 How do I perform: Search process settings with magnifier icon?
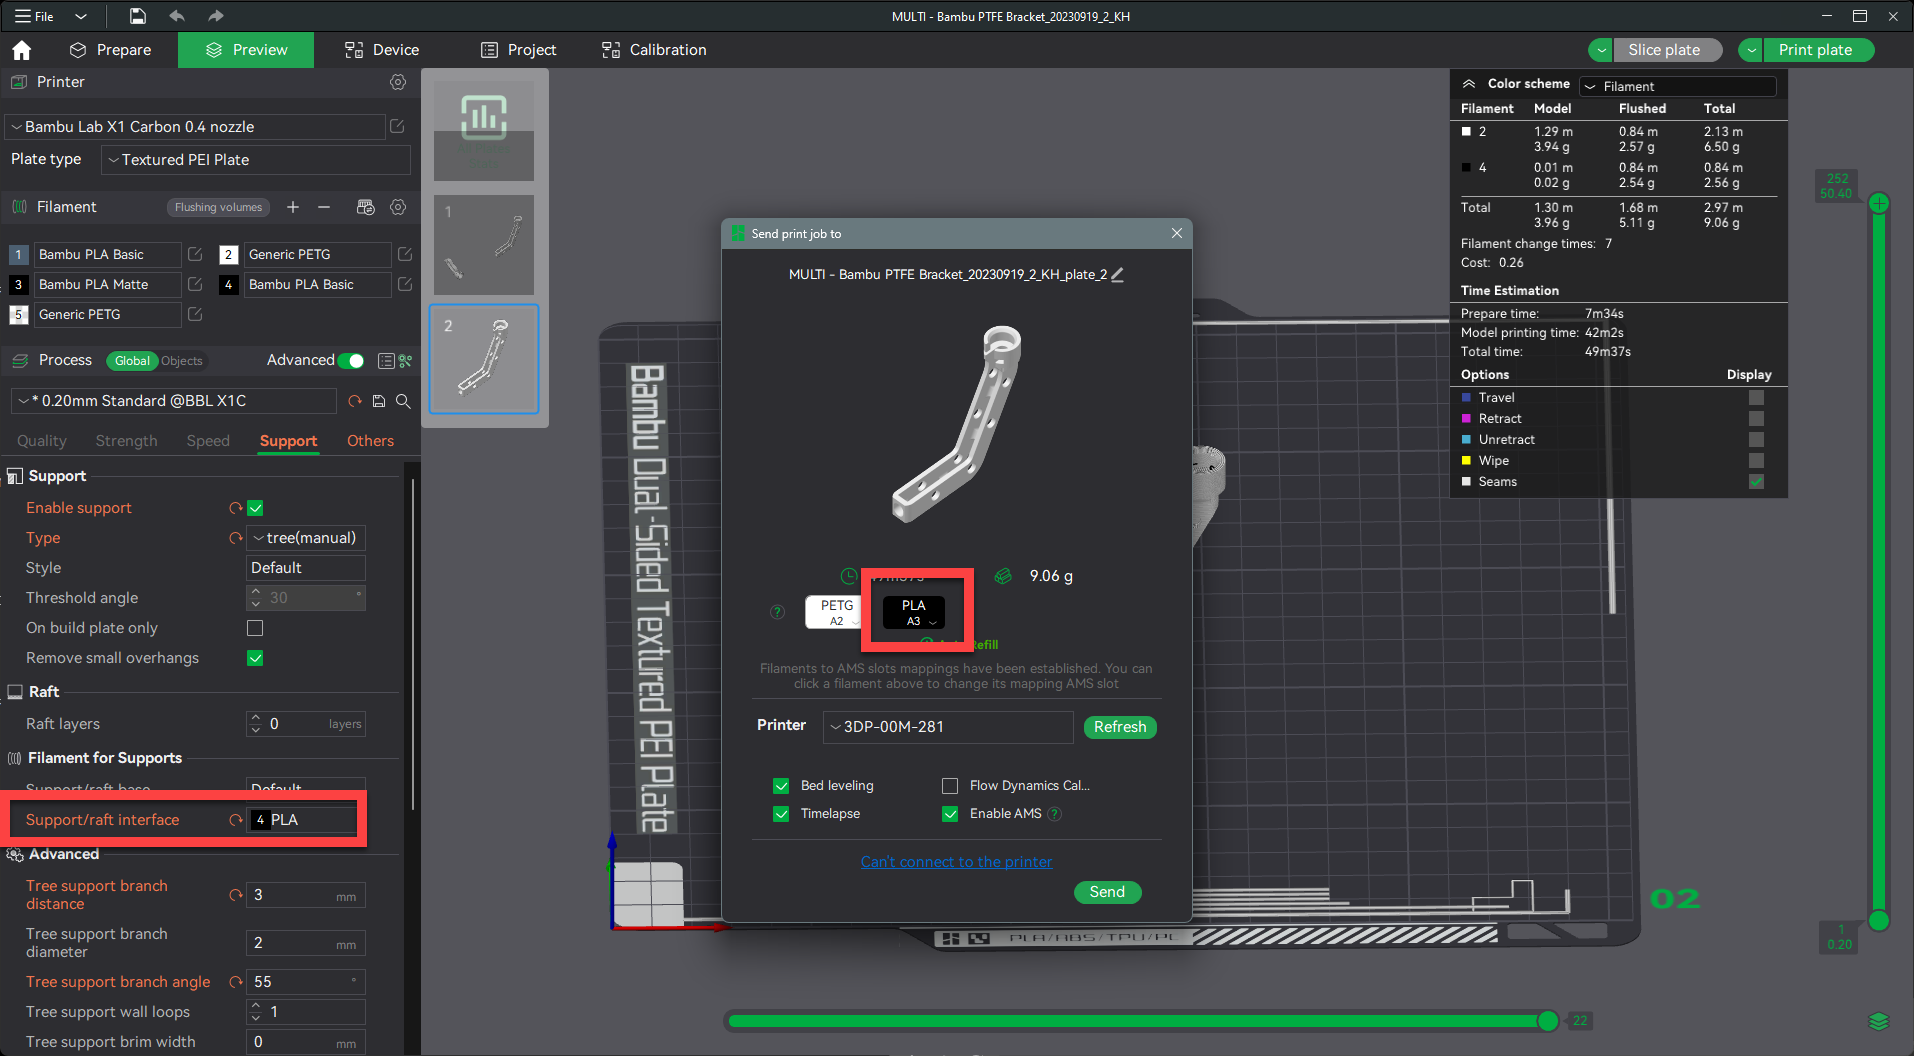coord(403,401)
